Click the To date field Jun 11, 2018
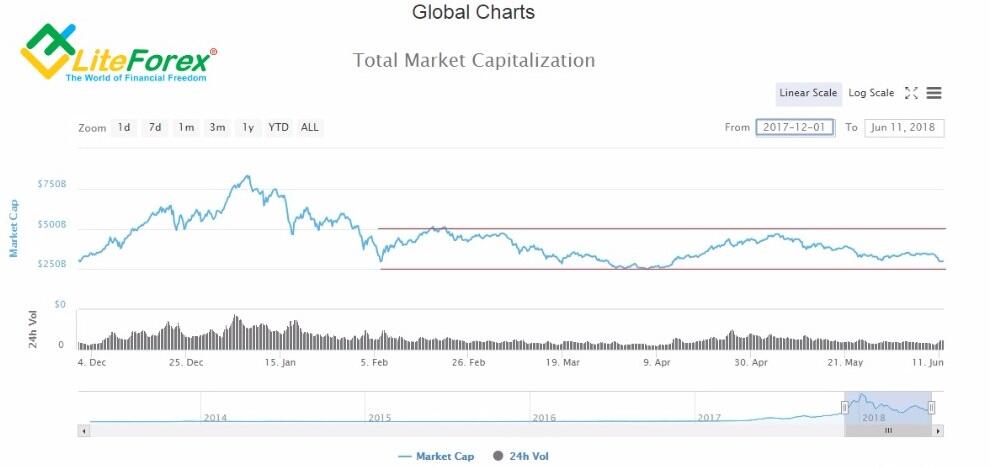Viewport: 990px width, 468px height. pos(904,128)
